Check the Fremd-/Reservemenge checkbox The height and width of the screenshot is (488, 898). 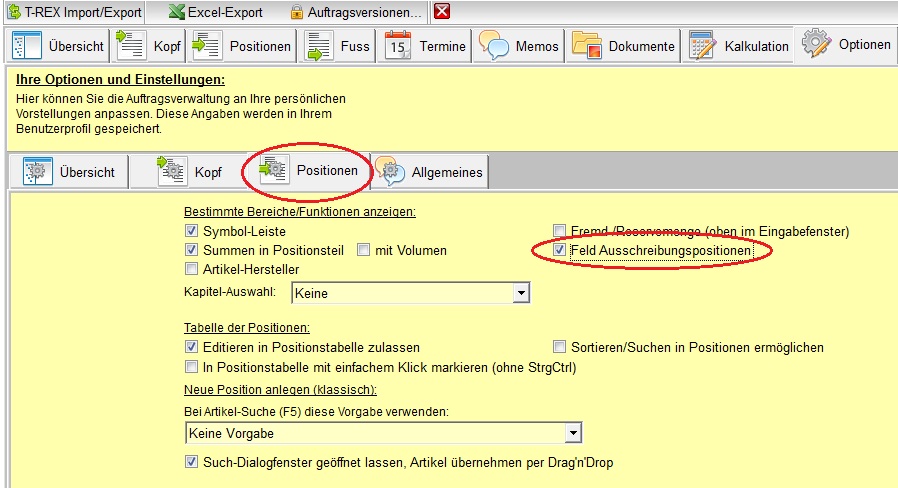(x=559, y=231)
